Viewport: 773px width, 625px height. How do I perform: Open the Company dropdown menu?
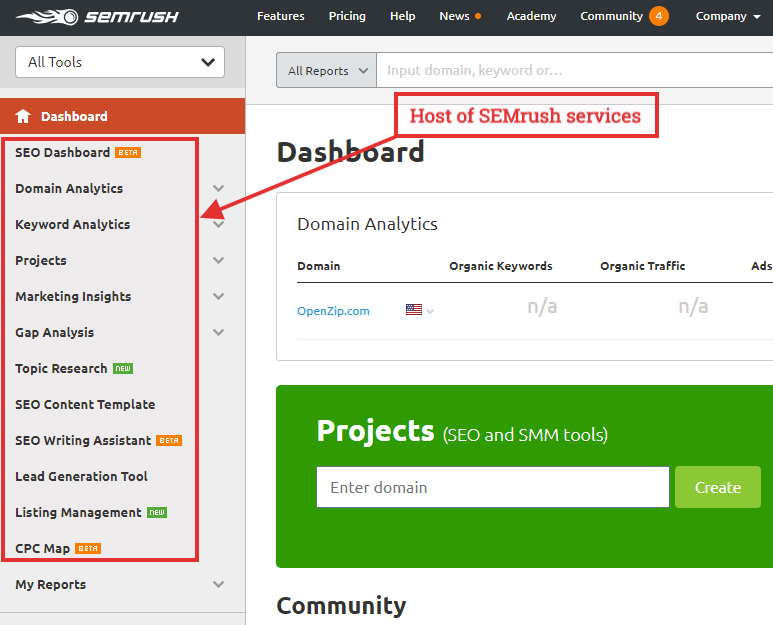pos(728,16)
